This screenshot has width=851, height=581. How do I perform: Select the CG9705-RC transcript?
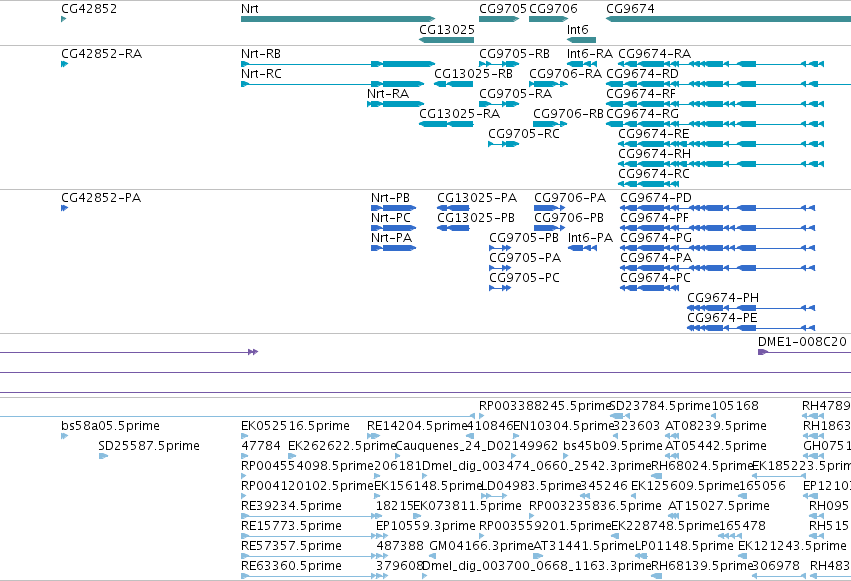504,144
